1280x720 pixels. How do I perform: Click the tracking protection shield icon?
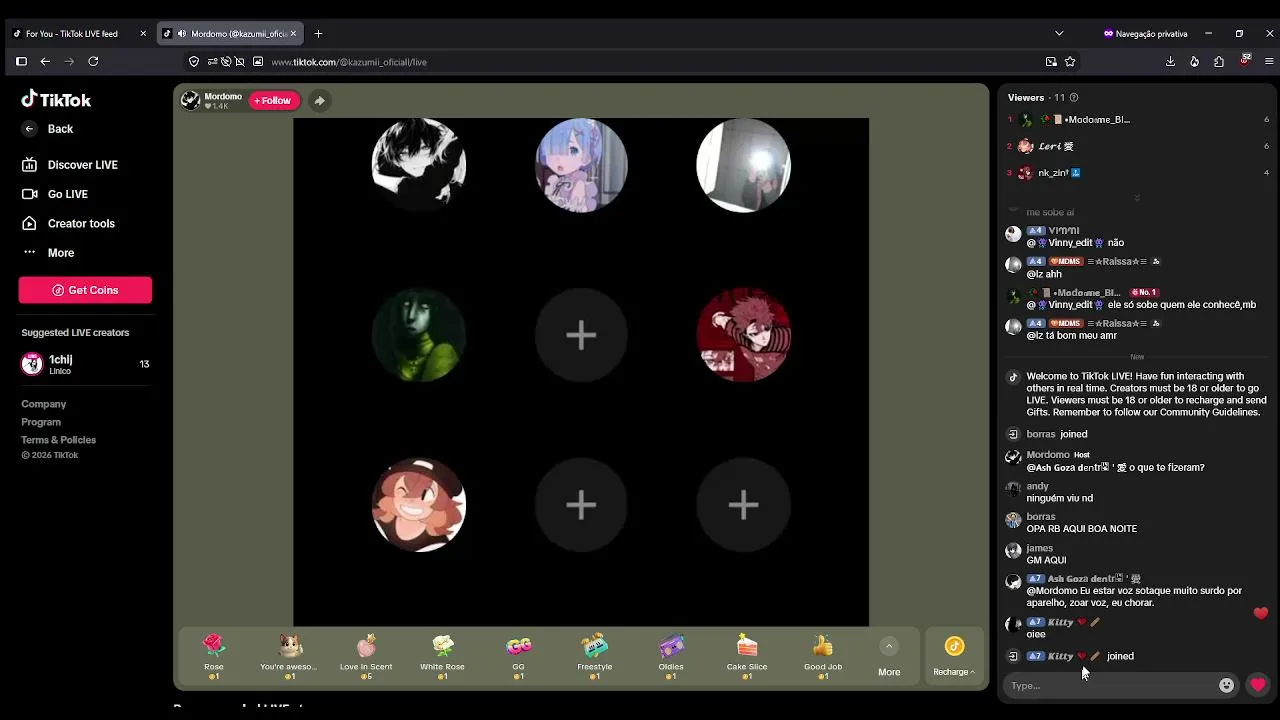194,61
